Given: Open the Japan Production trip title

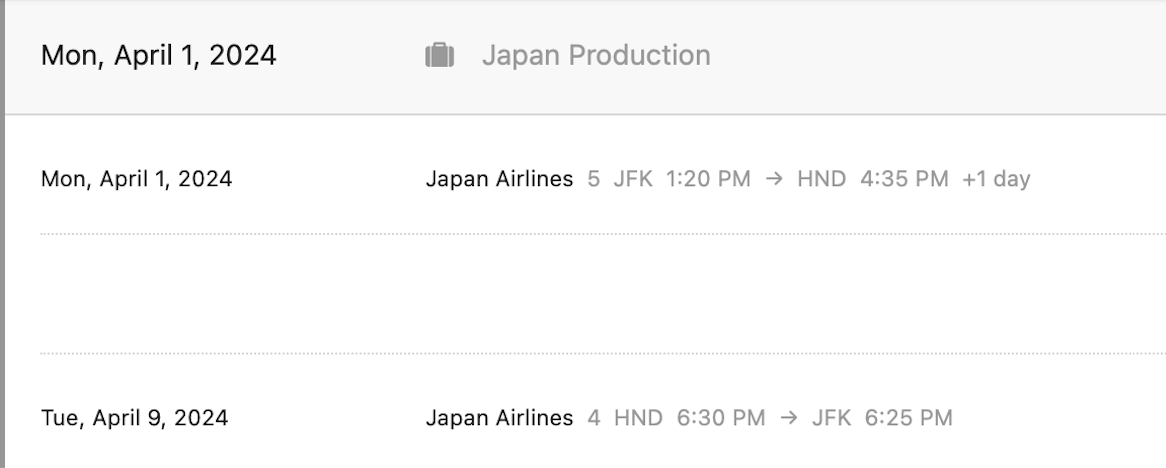Looking at the screenshot, I should pyautogui.click(x=596, y=55).
